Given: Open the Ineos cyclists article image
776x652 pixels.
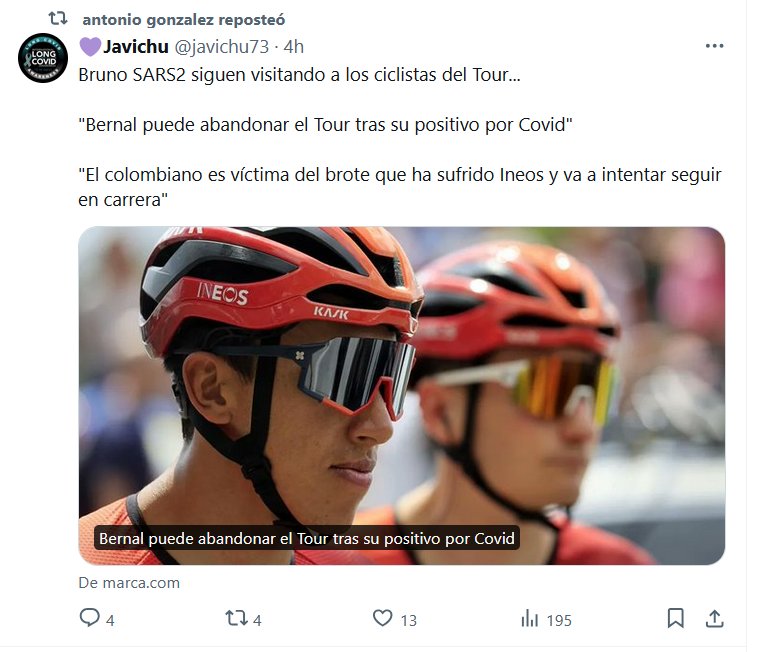Looking at the screenshot, I should [x=401, y=396].
